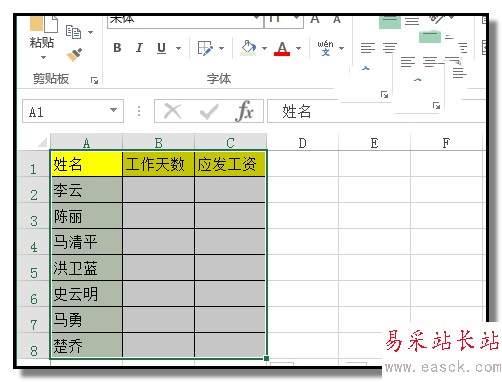The height and width of the screenshot is (382, 502).
Task: Toggle Bold formatting
Action: 117,48
